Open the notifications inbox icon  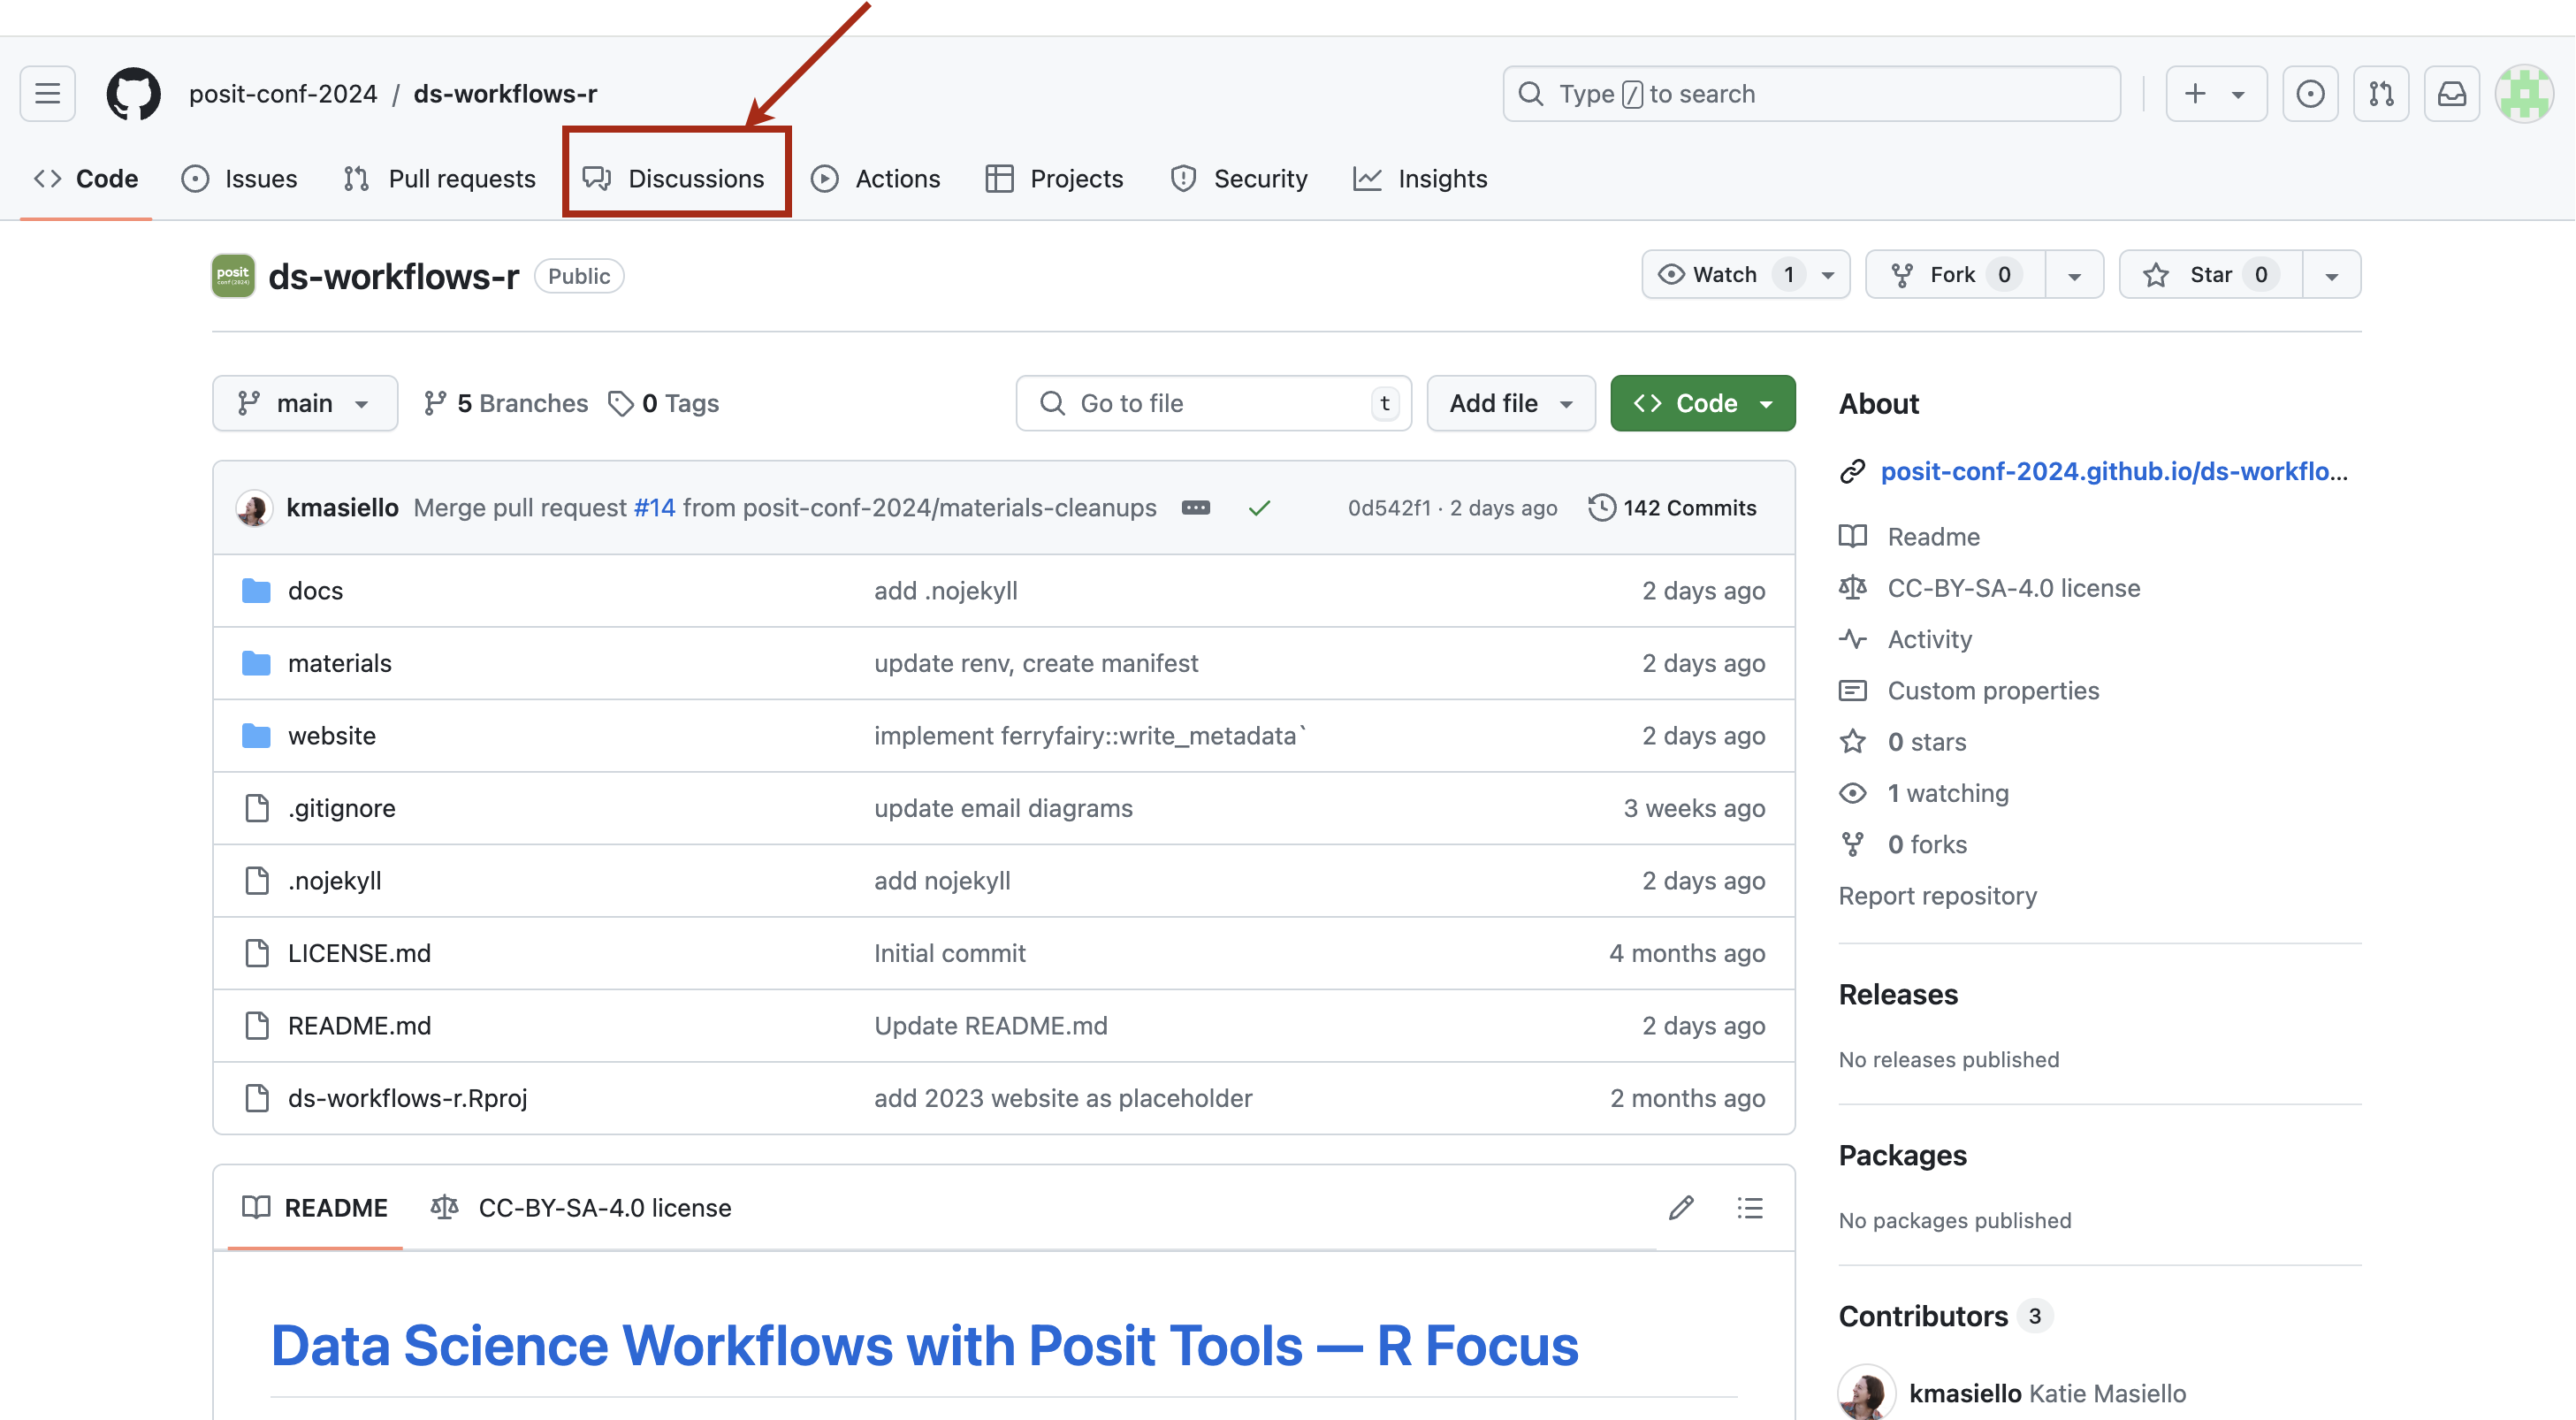(x=2451, y=94)
